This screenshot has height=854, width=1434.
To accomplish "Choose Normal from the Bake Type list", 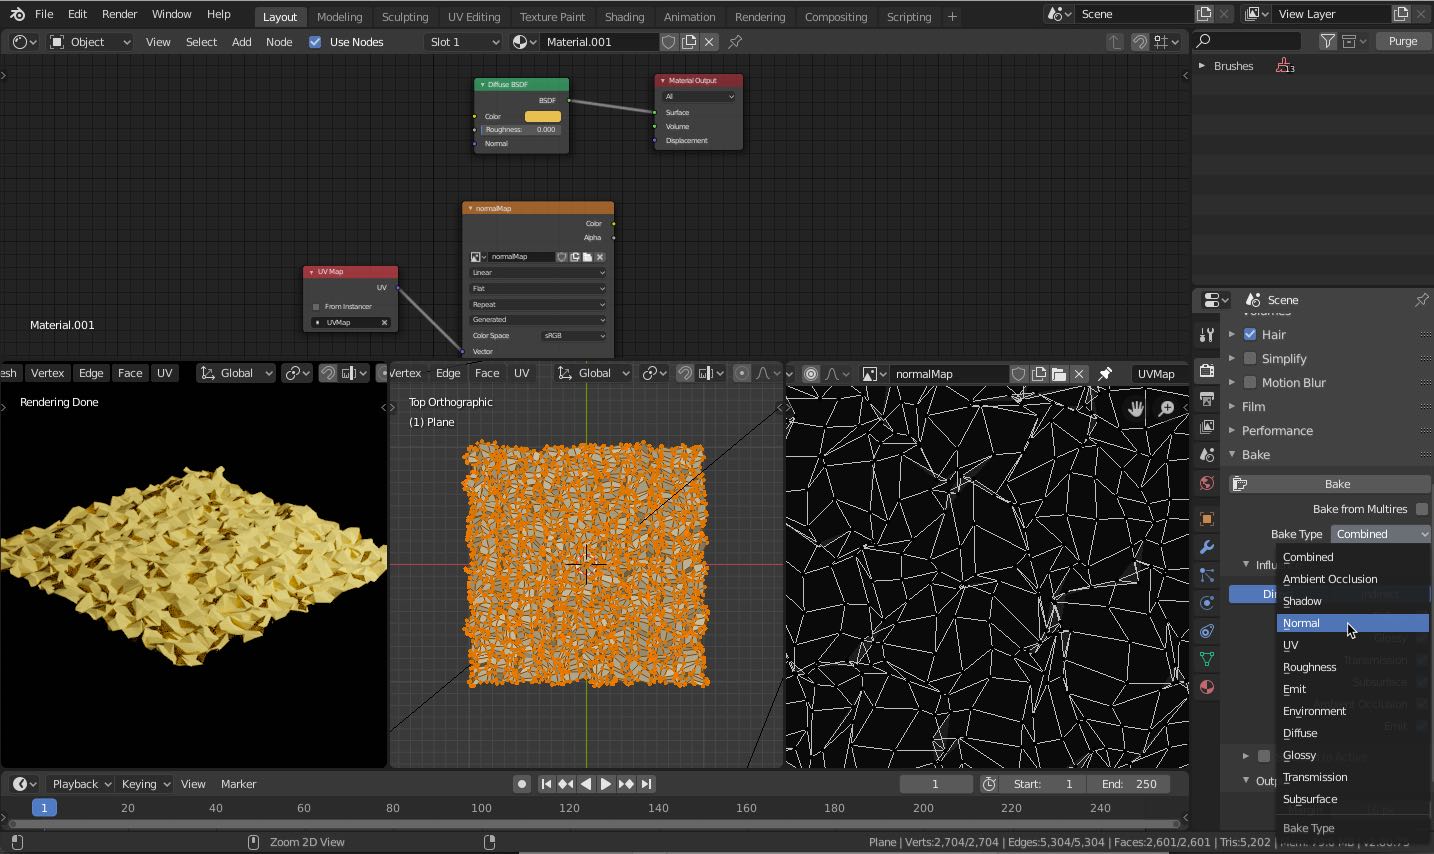I will pyautogui.click(x=1352, y=623).
